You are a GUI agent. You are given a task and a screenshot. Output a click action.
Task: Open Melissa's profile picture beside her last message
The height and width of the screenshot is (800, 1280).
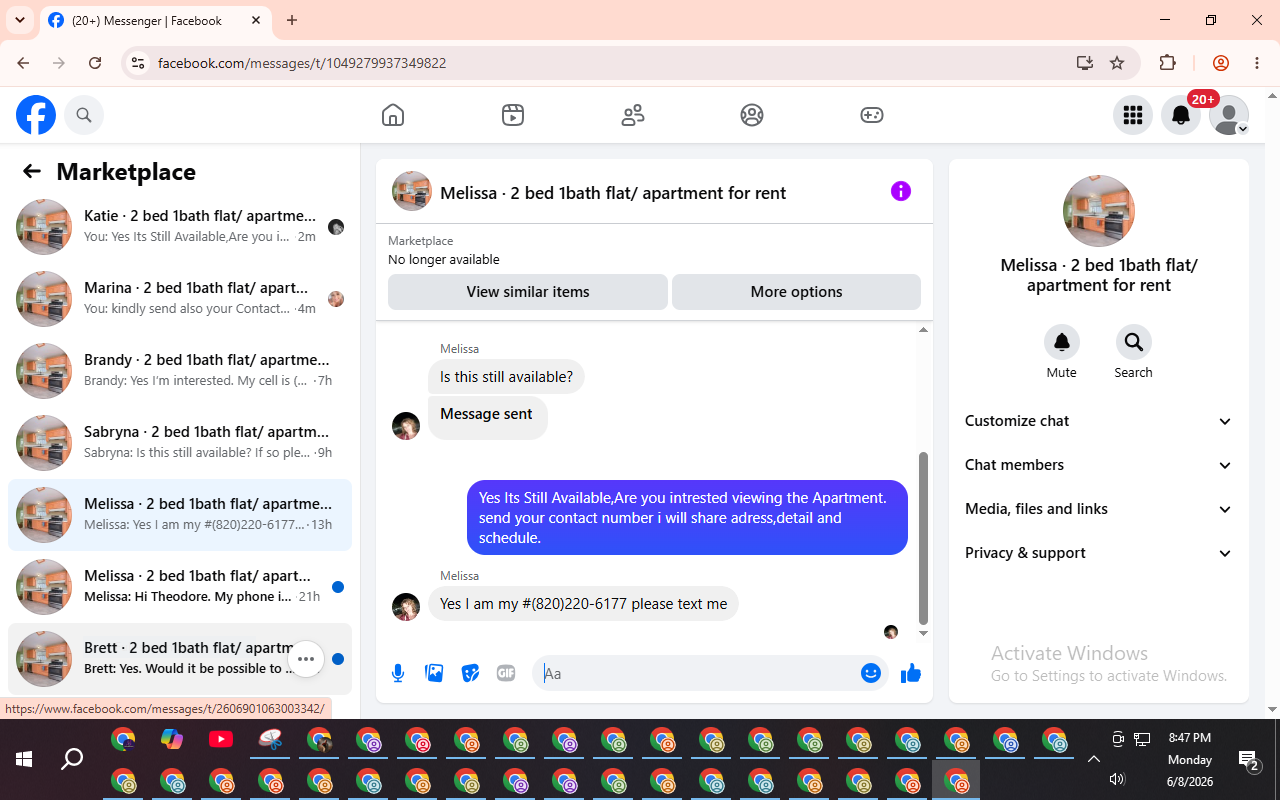(x=406, y=607)
